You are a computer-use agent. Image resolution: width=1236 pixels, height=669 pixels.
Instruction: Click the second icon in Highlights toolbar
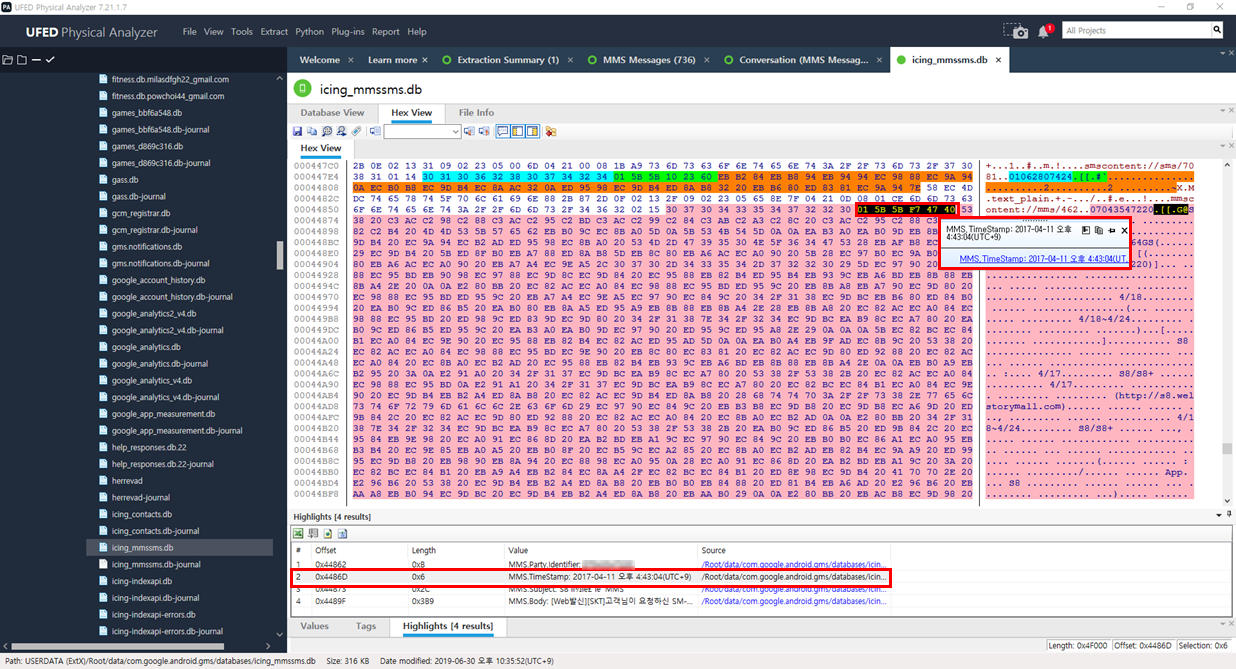click(x=312, y=533)
